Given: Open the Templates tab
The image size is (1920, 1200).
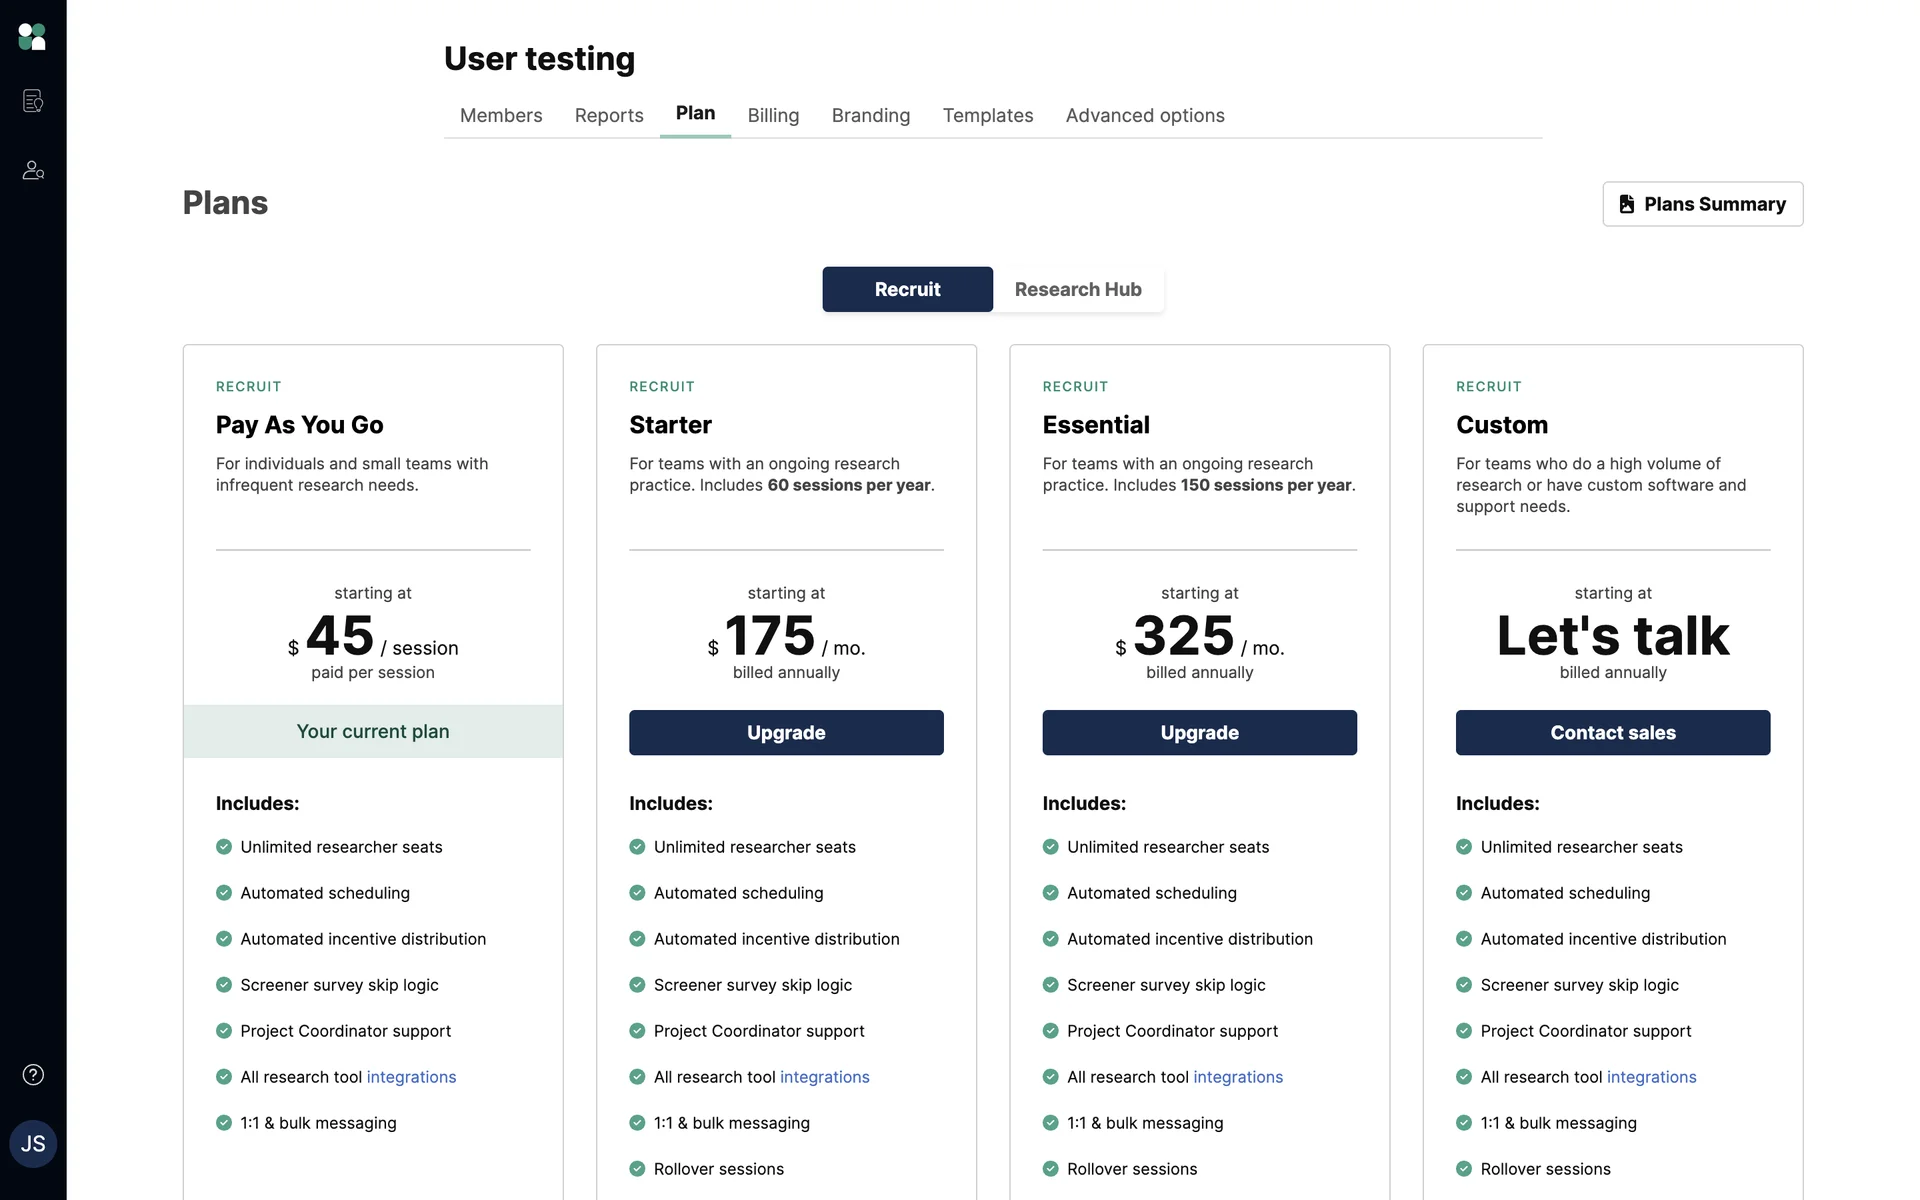Looking at the screenshot, I should [x=987, y=115].
